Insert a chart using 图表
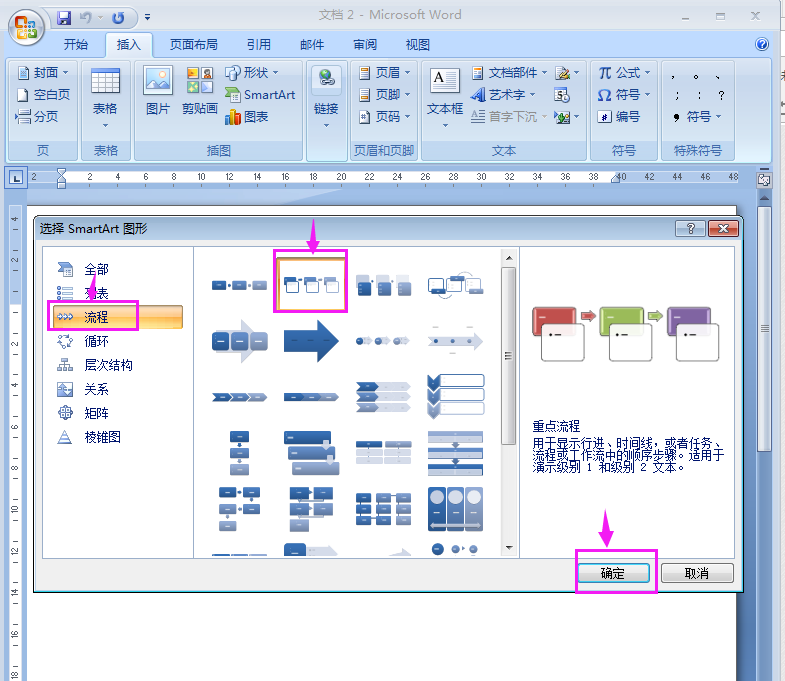Viewport: 785px width, 681px height. pos(246,117)
